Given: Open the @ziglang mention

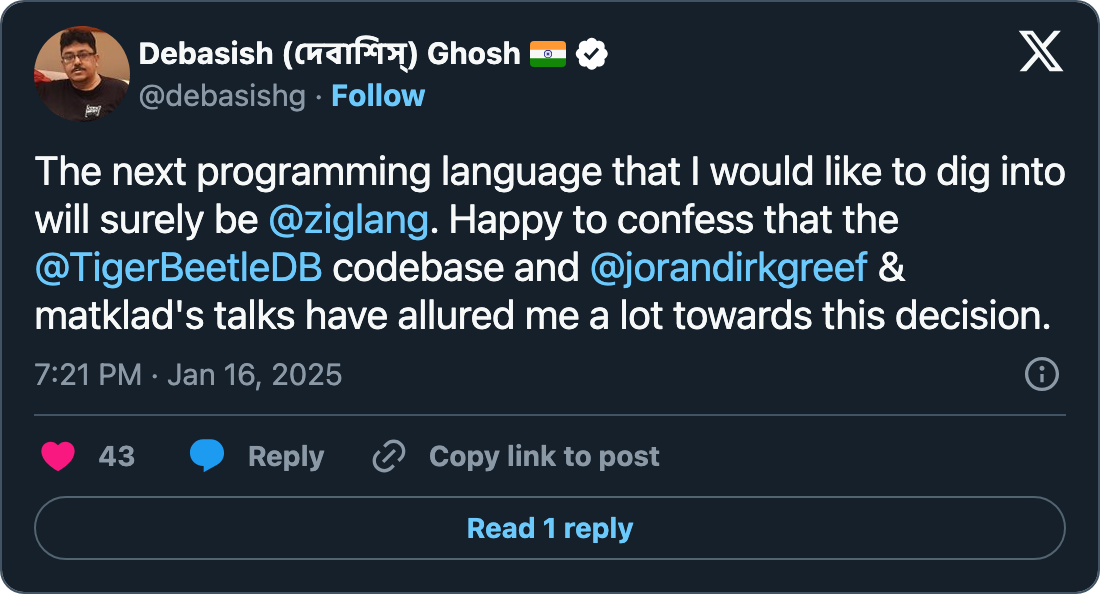Looking at the screenshot, I should point(349,220).
